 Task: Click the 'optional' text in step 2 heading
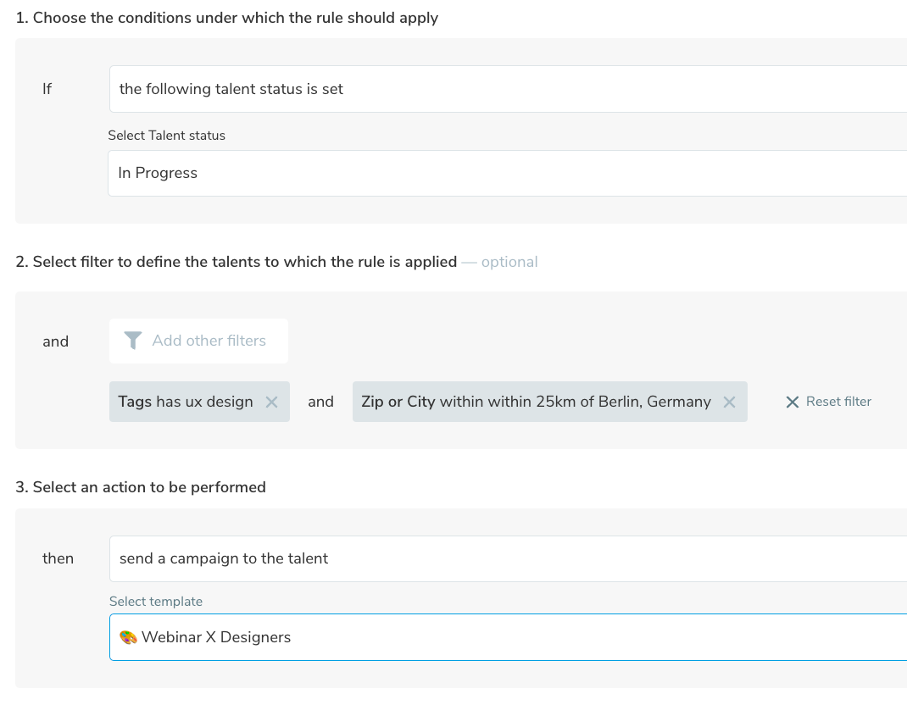coord(509,262)
